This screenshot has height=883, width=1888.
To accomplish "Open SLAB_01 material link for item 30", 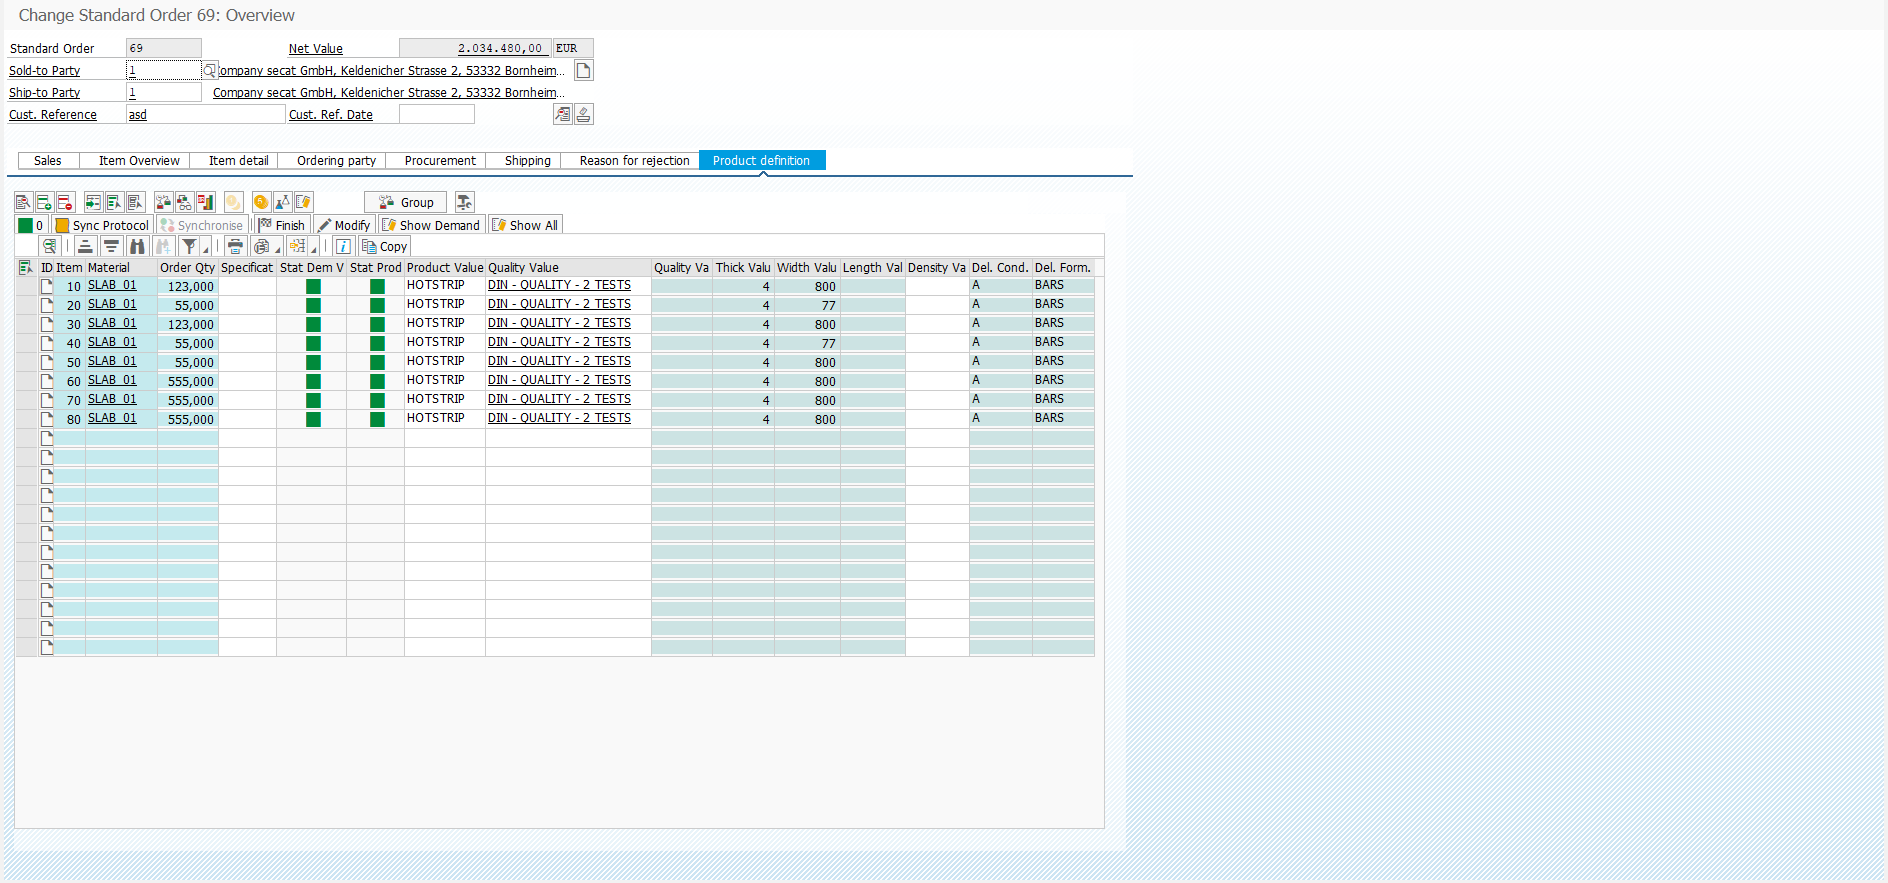I will [112, 323].
